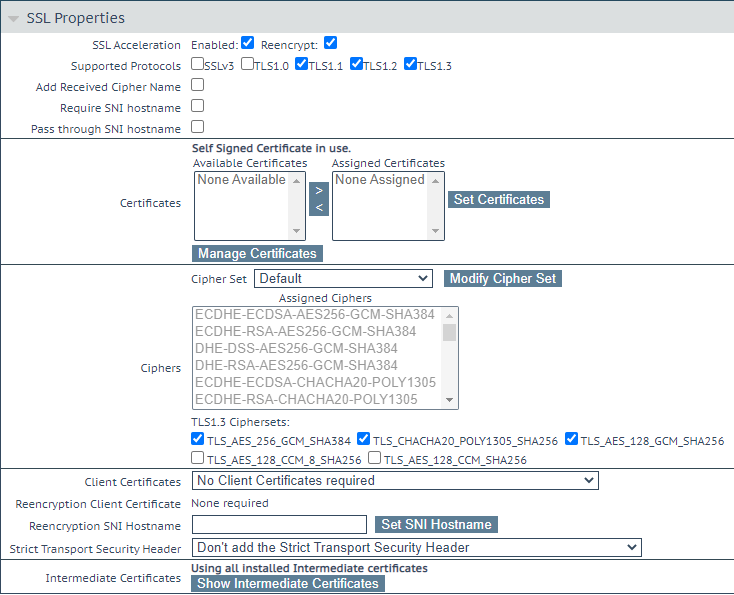Viewport: 734px width, 595px height.
Task: Click Modify Cipher Set button
Action: (503, 279)
